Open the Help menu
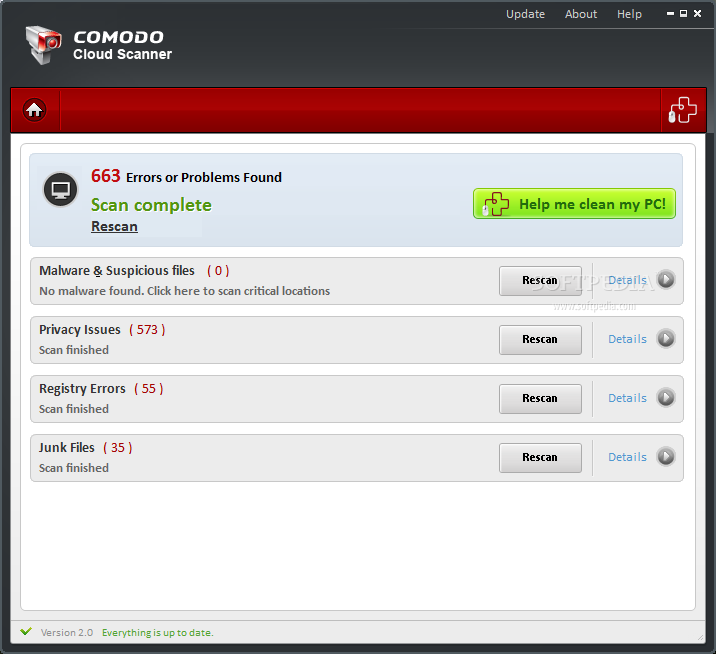 click(x=629, y=14)
